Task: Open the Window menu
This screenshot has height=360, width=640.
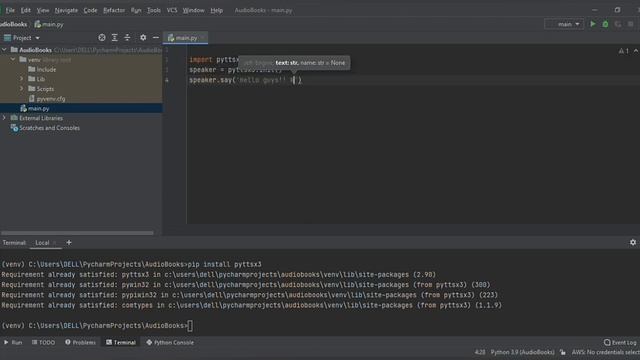Action: click(x=193, y=10)
